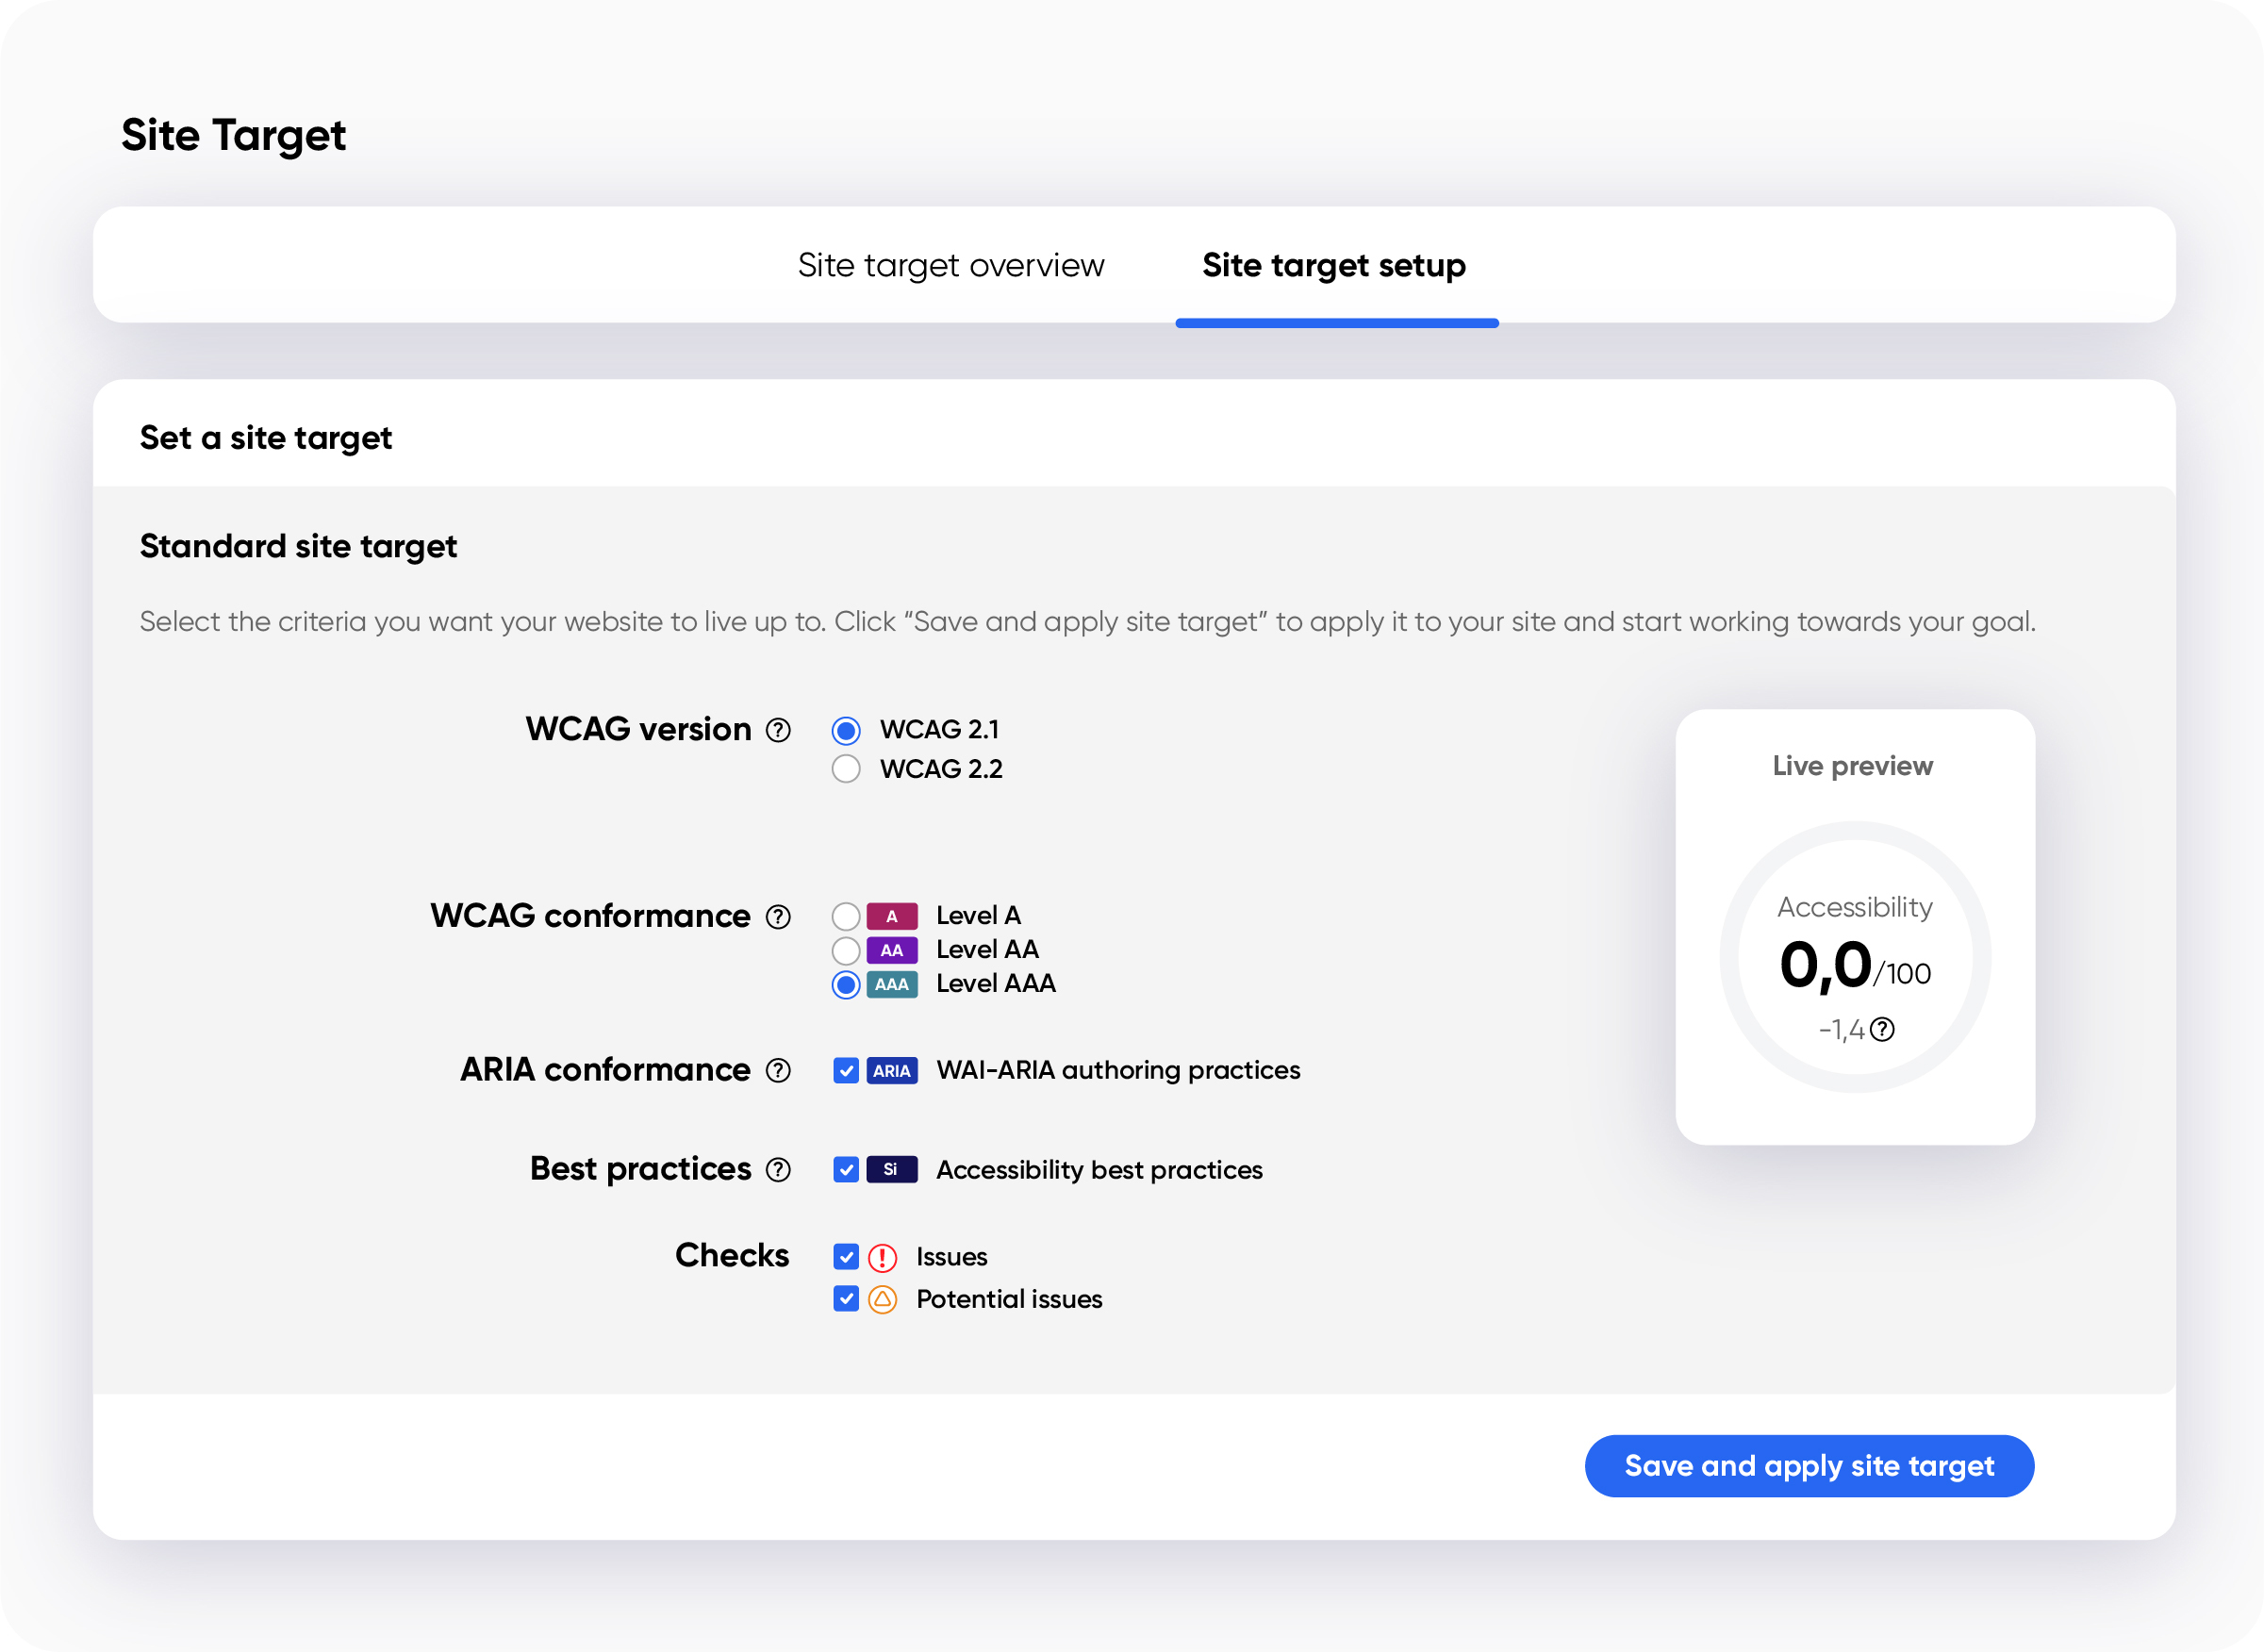
Task: Click the Si best practices badge
Action: (x=891, y=1169)
